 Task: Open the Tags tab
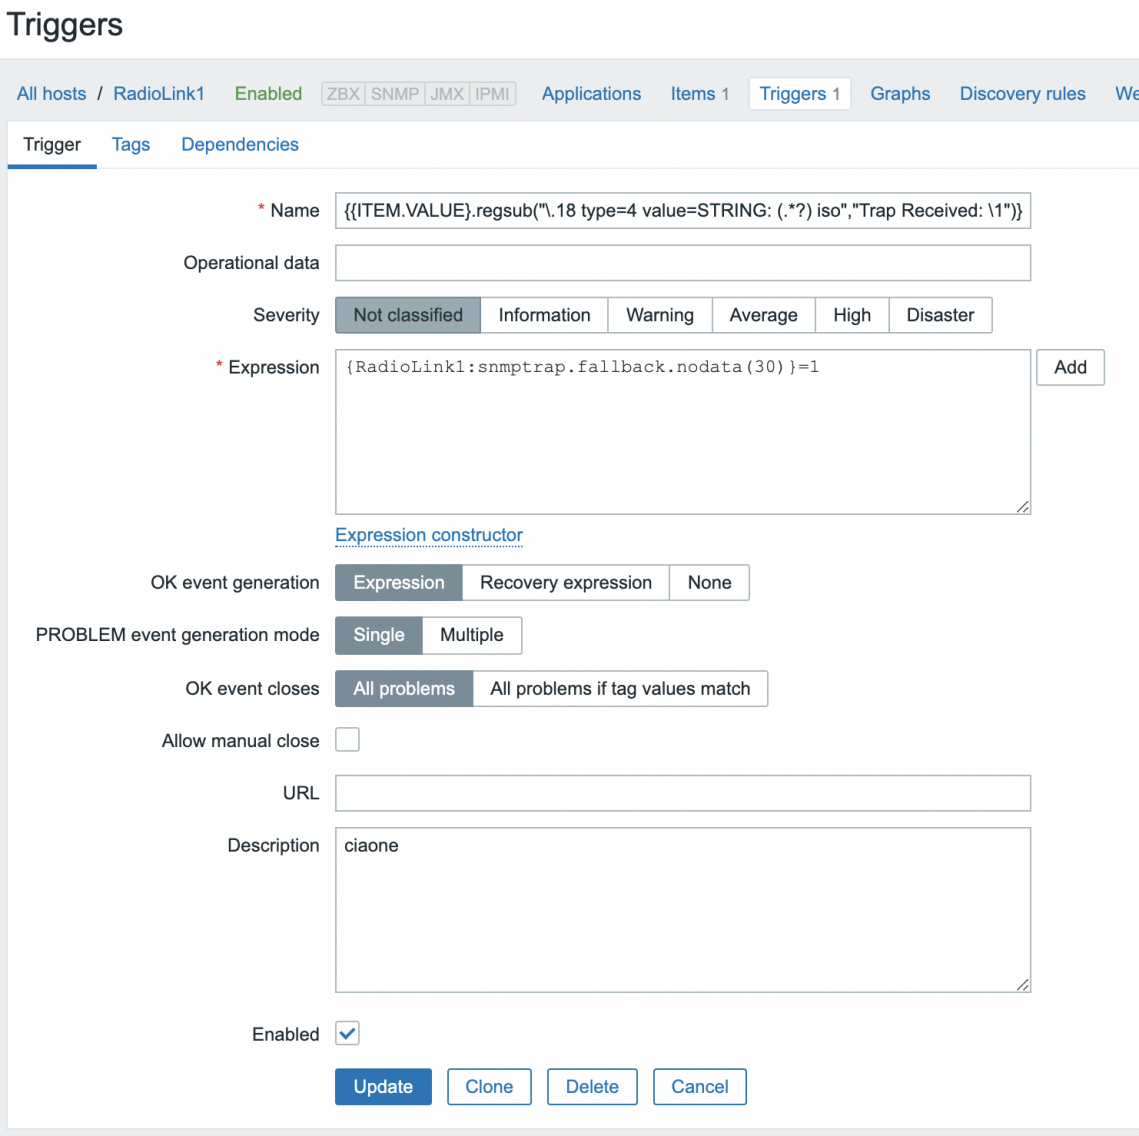tap(131, 144)
